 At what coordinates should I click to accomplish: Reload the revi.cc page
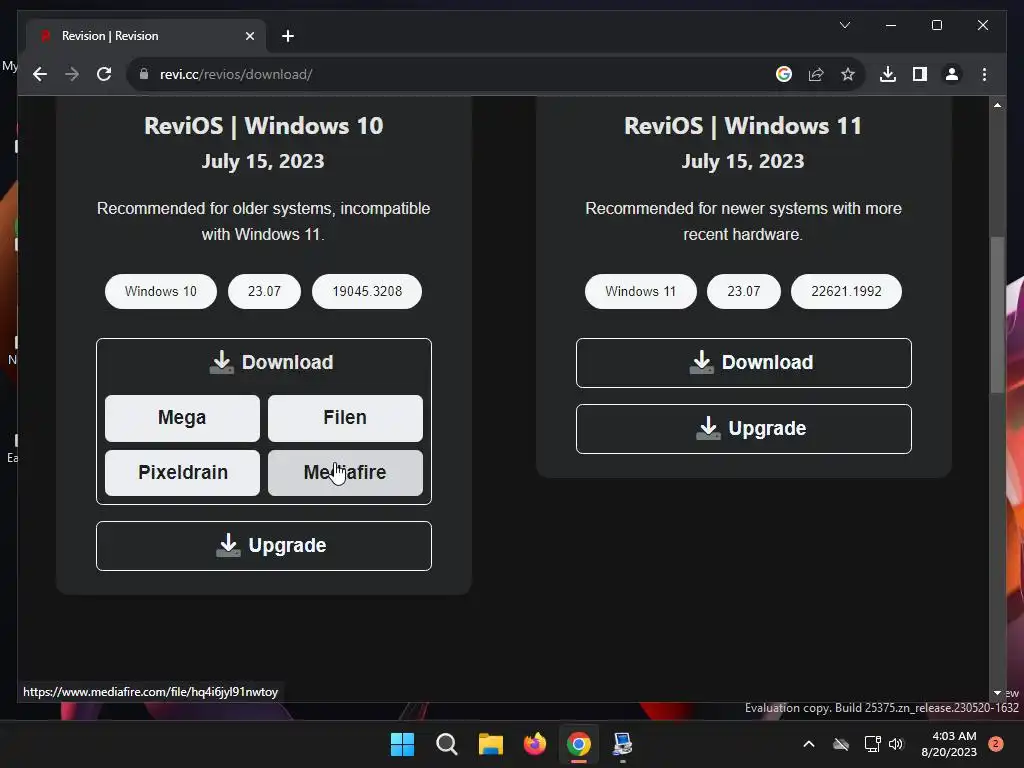104,74
